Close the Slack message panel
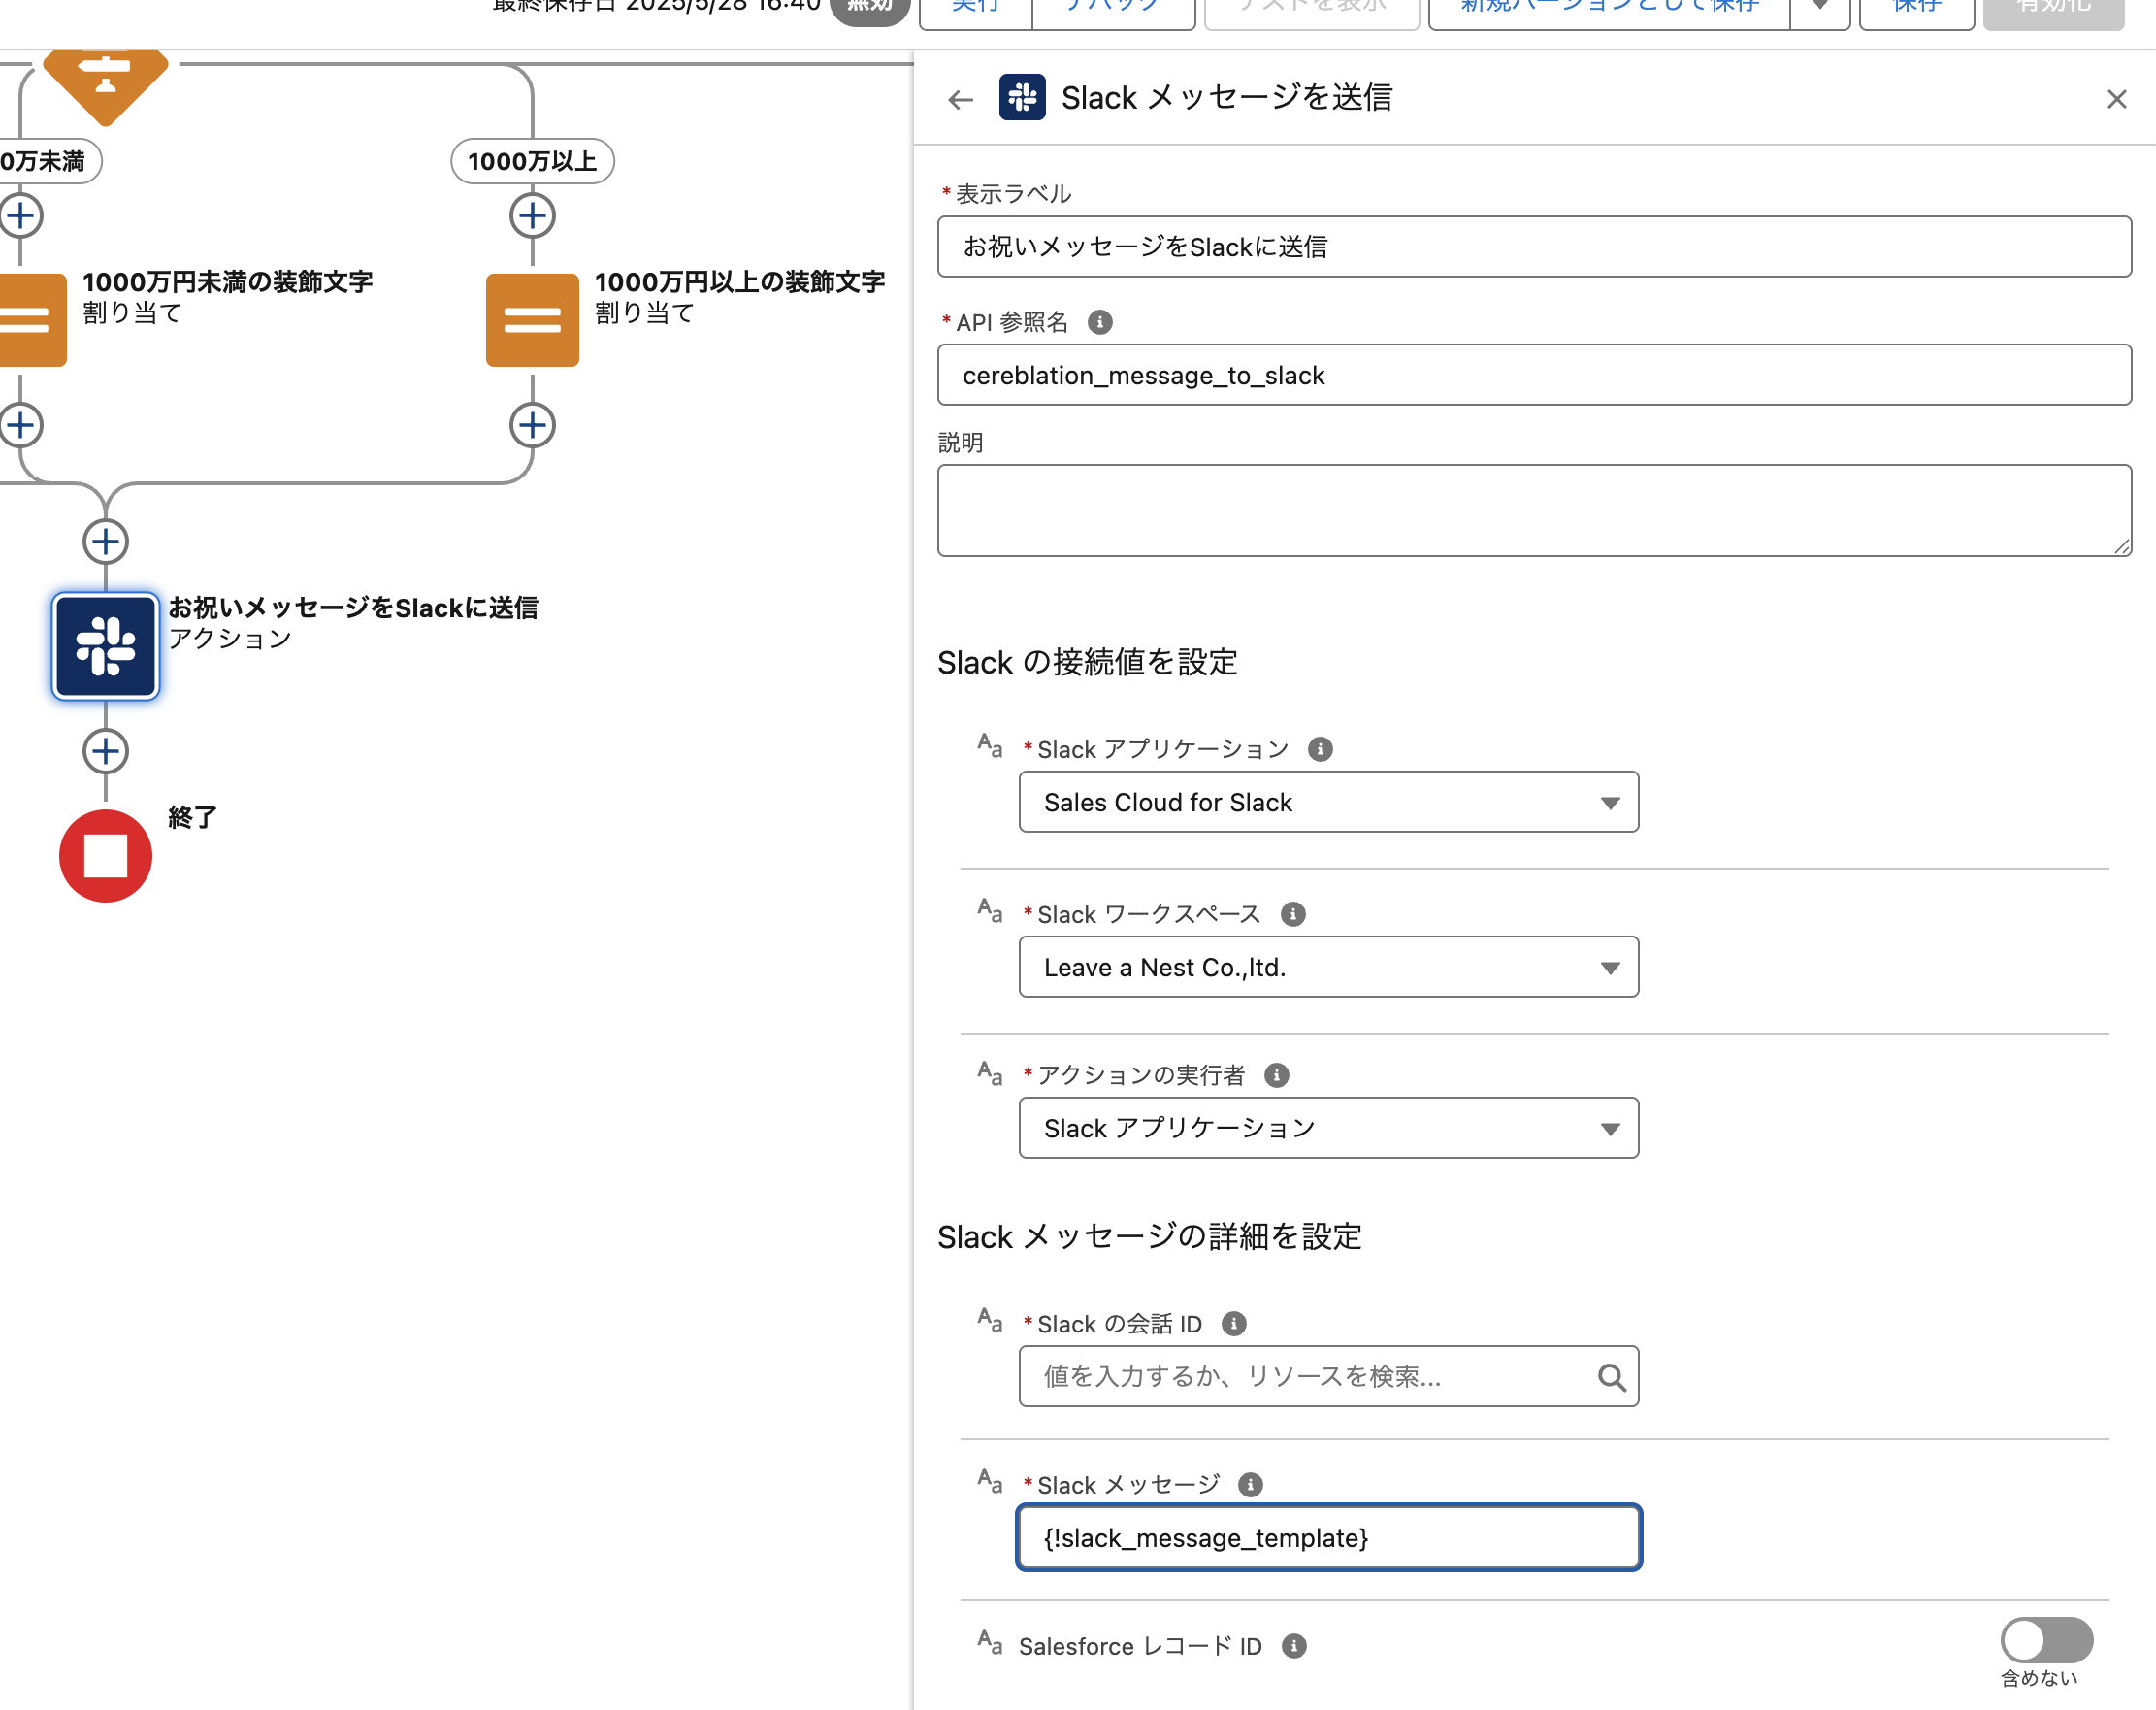Screen dimensions: 2156x1710 [2116, 99]
